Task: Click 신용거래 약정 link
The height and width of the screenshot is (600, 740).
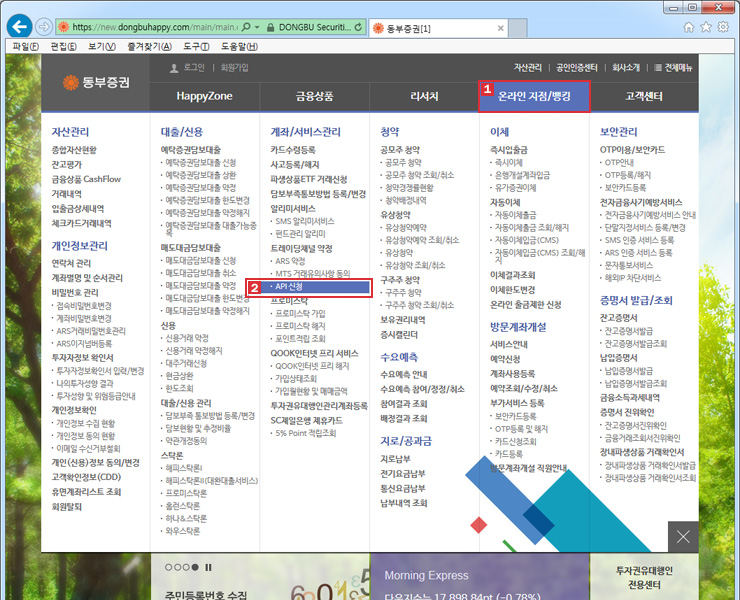Action: (x=187, y=338)
